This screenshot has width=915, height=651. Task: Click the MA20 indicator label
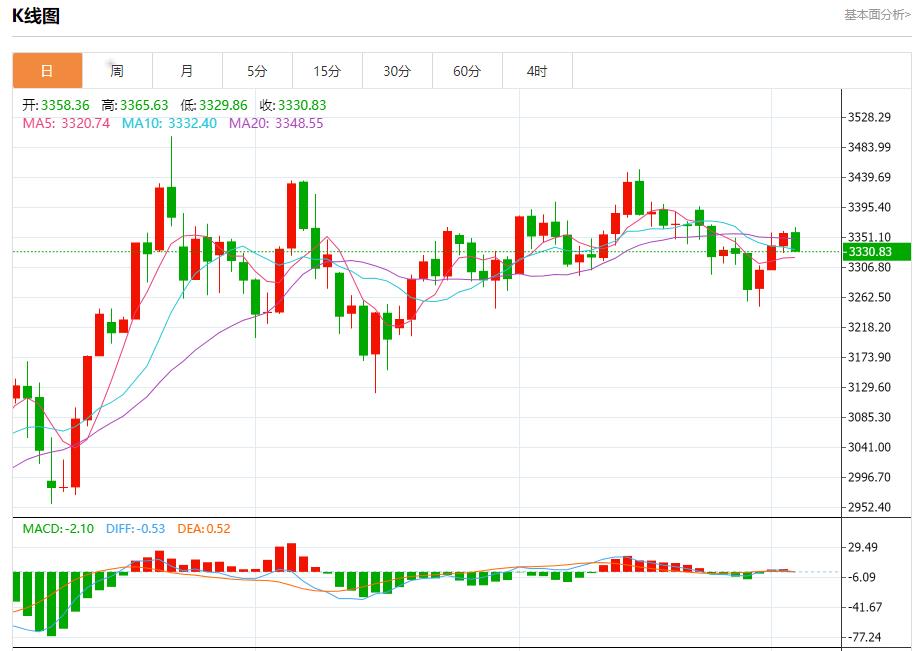[276, 123]
